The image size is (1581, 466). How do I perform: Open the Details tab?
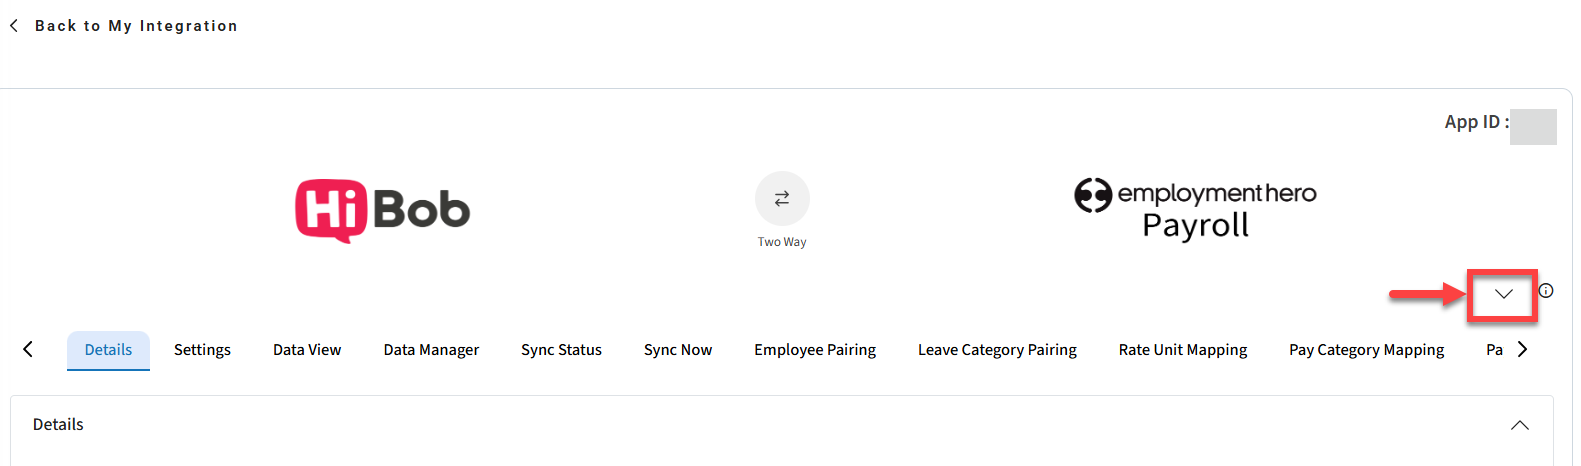coord(108,350)
